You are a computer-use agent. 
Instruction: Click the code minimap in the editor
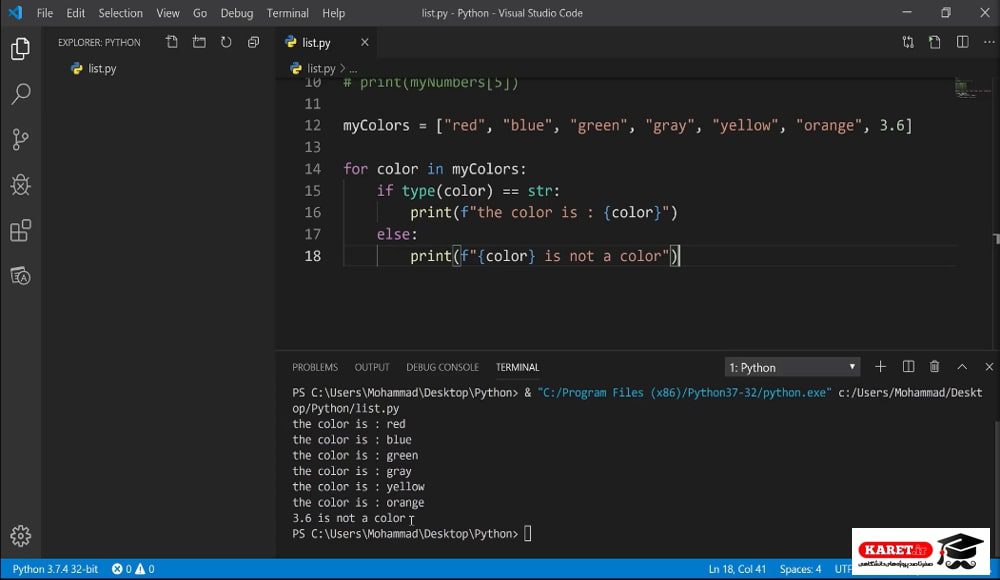(973, 89)
